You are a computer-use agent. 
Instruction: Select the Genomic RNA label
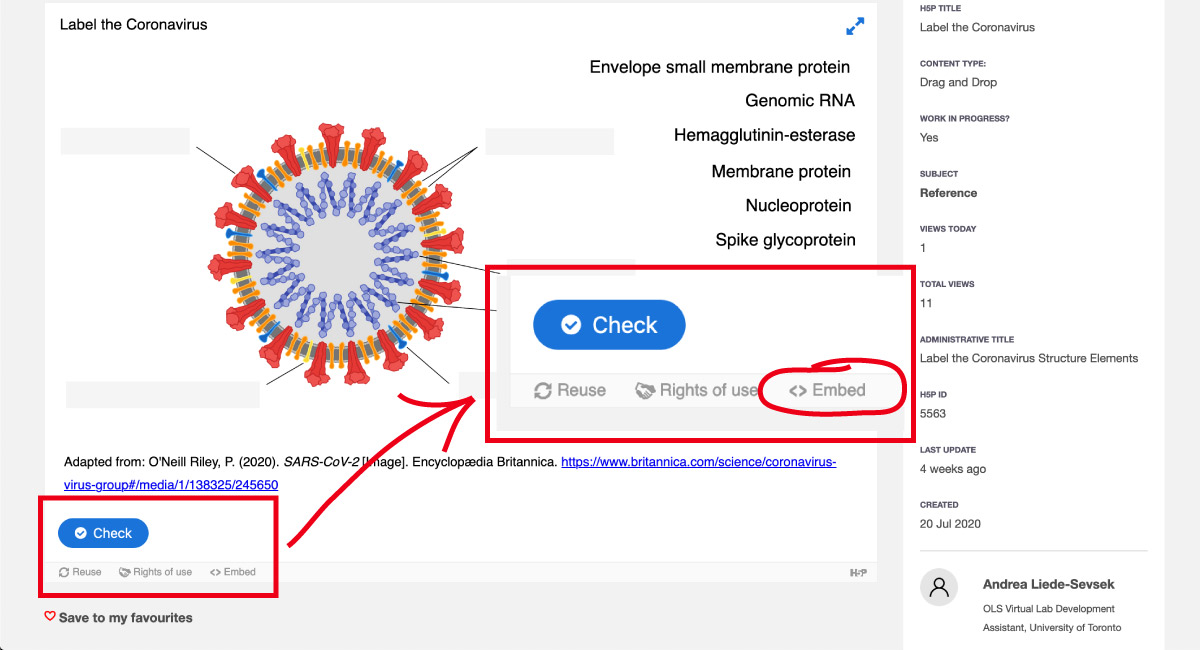click(800, 100)
